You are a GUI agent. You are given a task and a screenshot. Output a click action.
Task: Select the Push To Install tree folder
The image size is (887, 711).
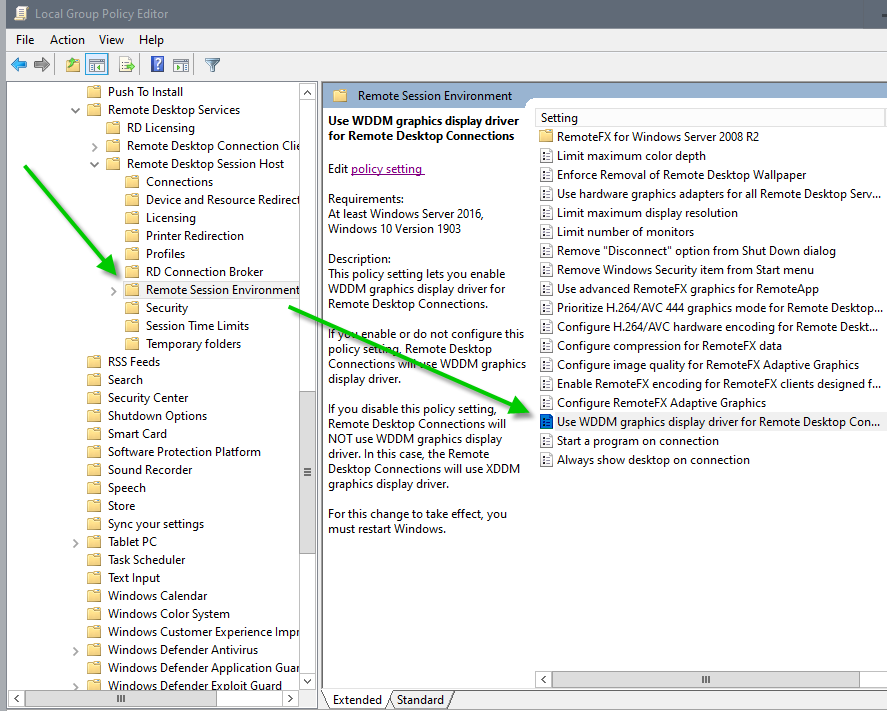click(145, 92)
